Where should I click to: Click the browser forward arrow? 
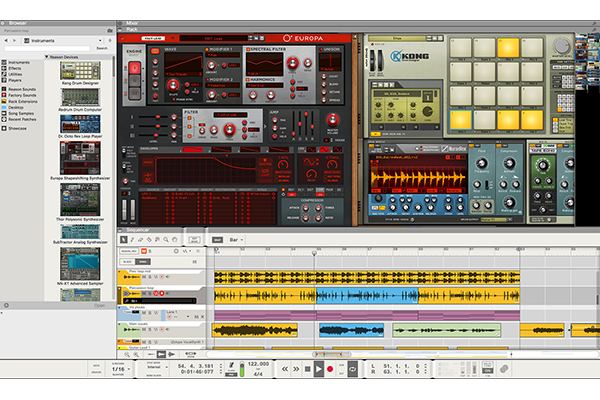15,40
